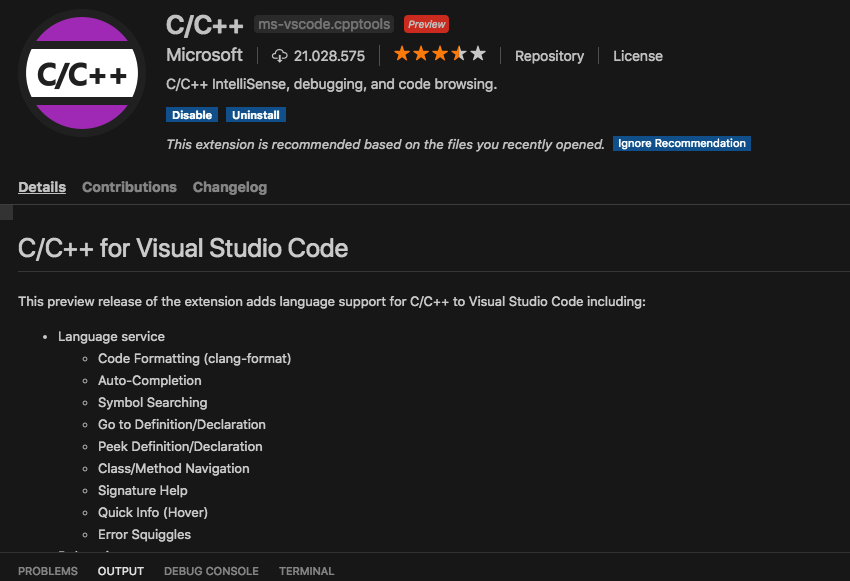Open the Repository link
Image resolution: width=850 pixels, height=581 pixels.
click(x=549, y=56)
